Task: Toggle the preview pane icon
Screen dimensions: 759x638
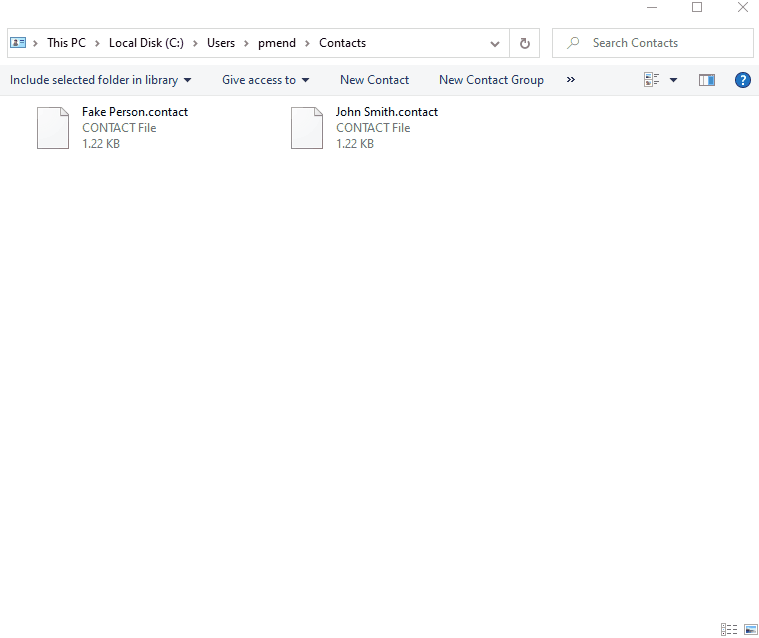Action: pos(707,80)
